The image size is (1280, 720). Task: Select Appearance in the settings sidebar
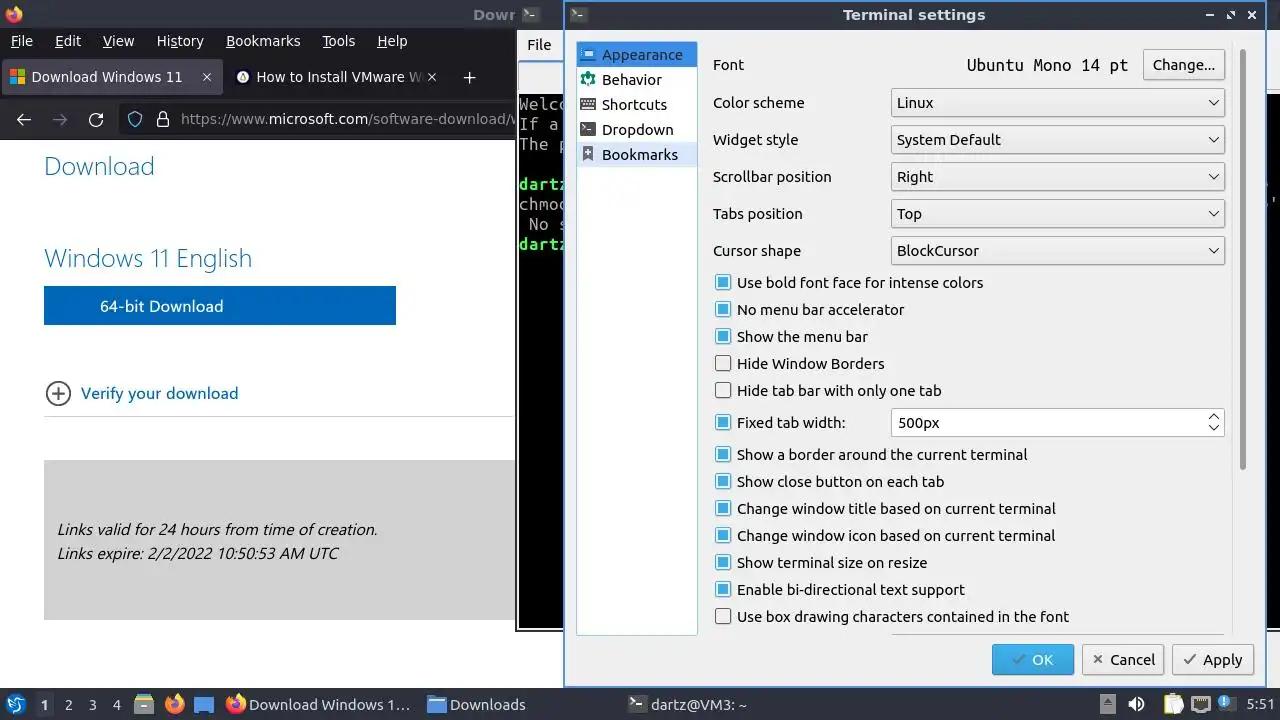[636, 55]
